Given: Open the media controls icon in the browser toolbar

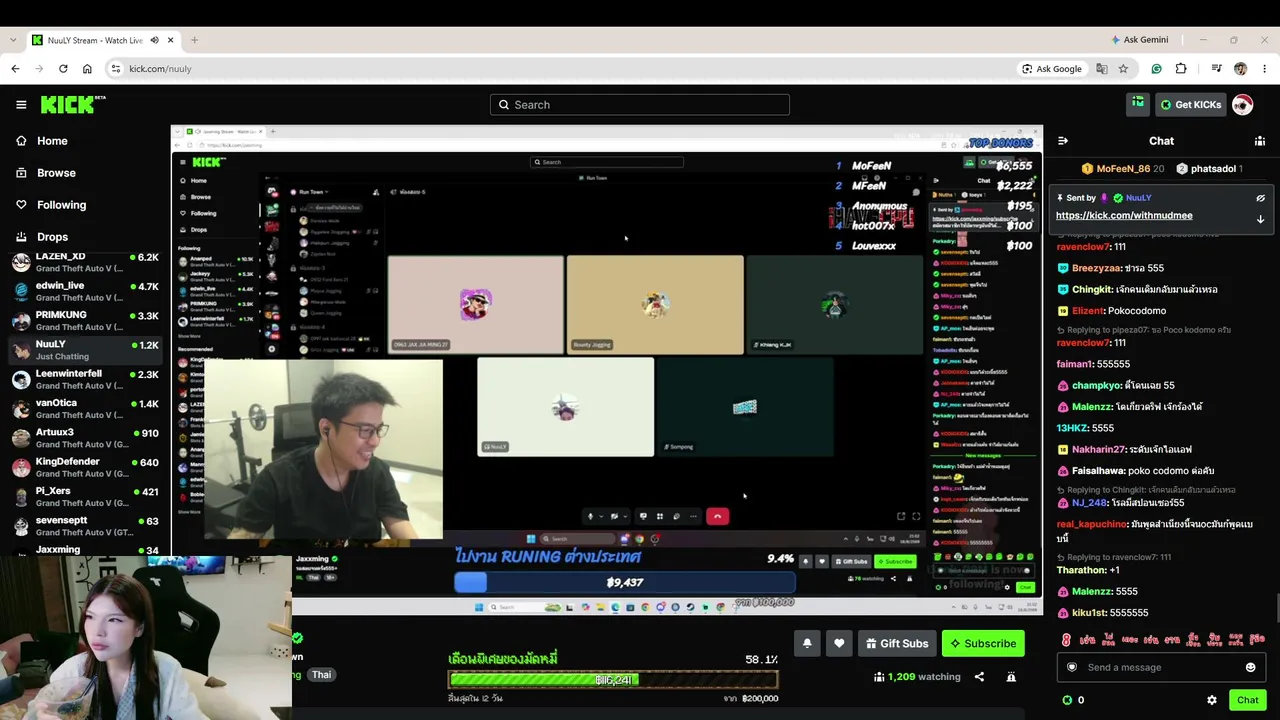Looking at the screenshot, I should tap(1216, 69).
